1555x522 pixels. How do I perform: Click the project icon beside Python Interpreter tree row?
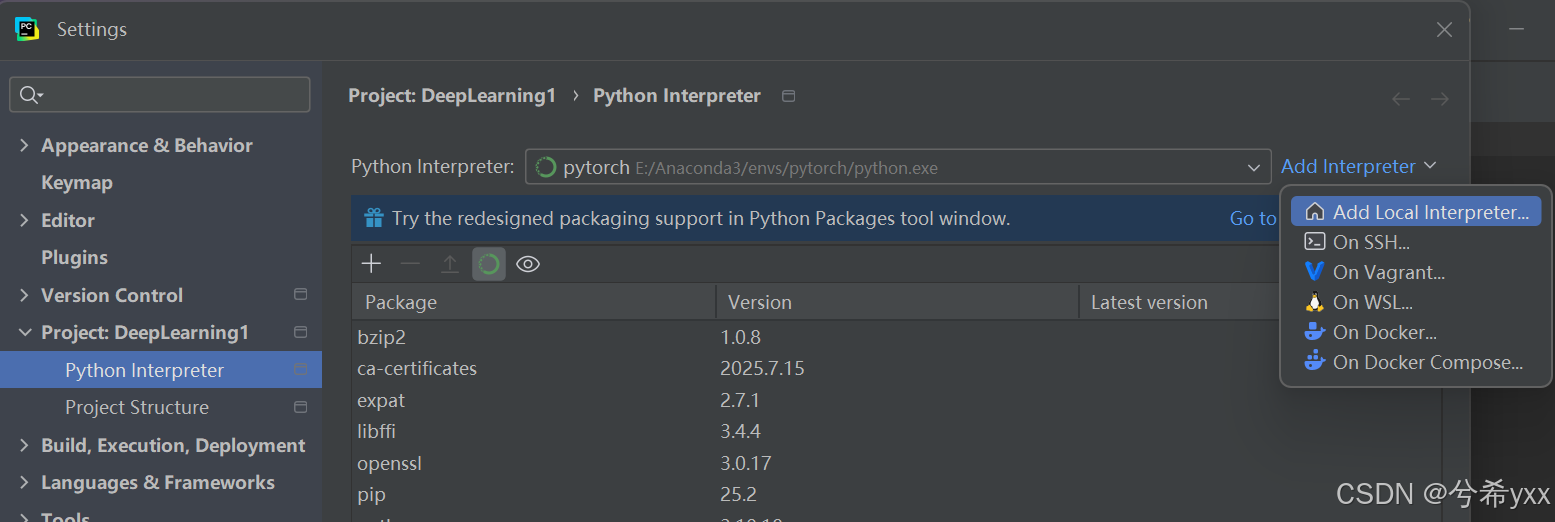pos(300,370)
